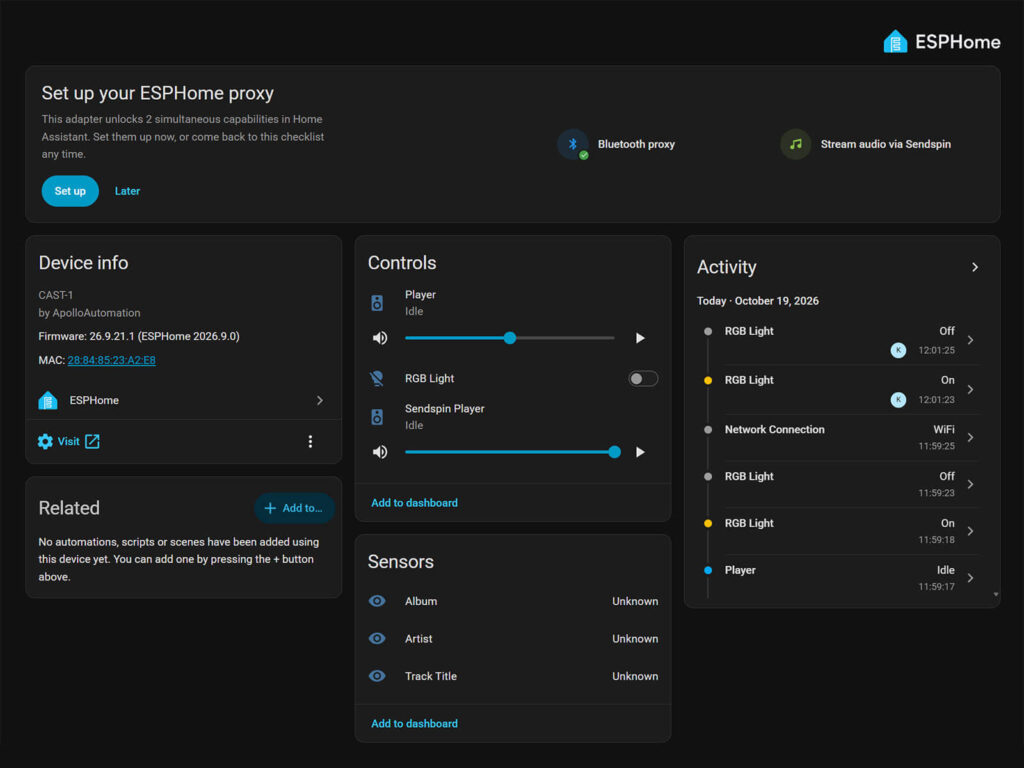The image size is (1024, 768).
Task: Click the user avatar on 12:01:25 entry
Action: pyautogui.click(x=898, y=350)
